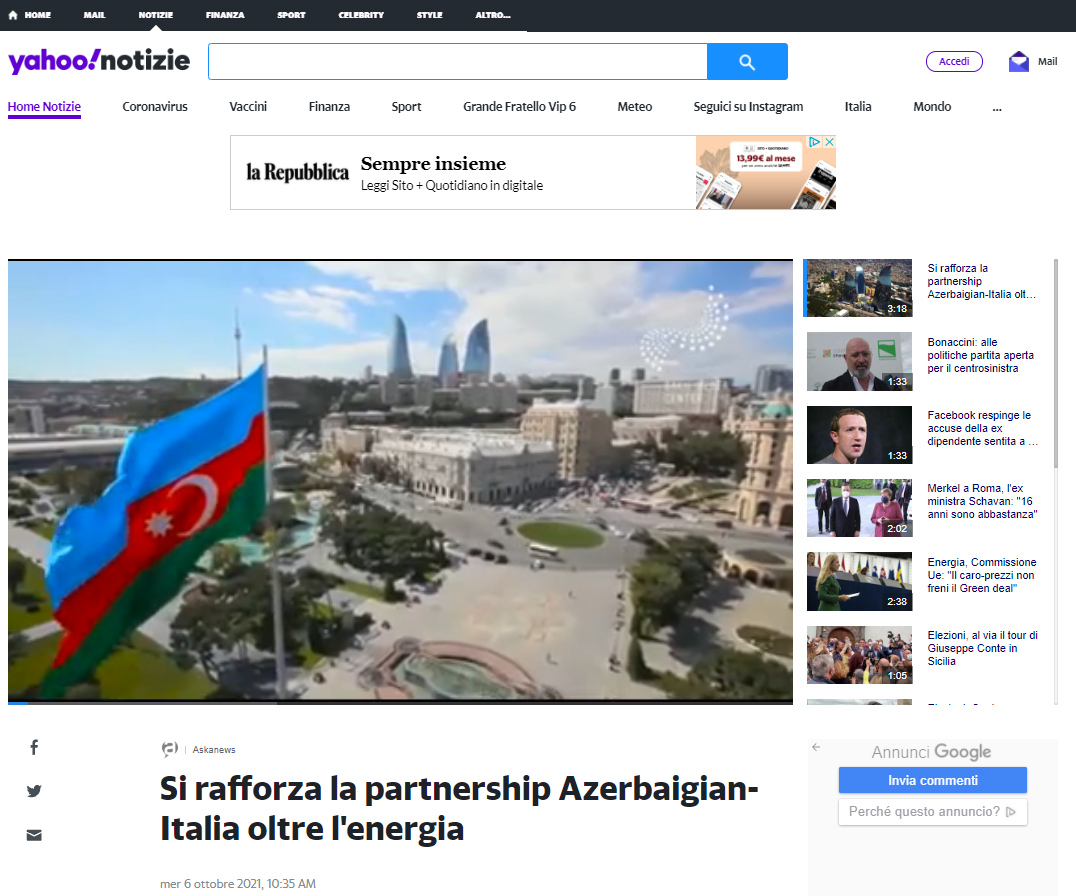Click the la Repubblica banner ad

[533, 172]
